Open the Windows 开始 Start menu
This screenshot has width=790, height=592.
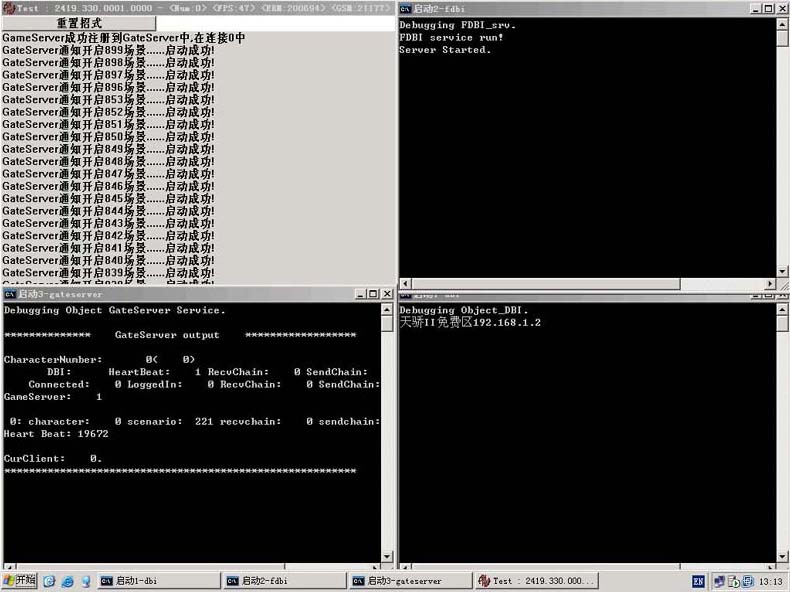pos(20,580)
